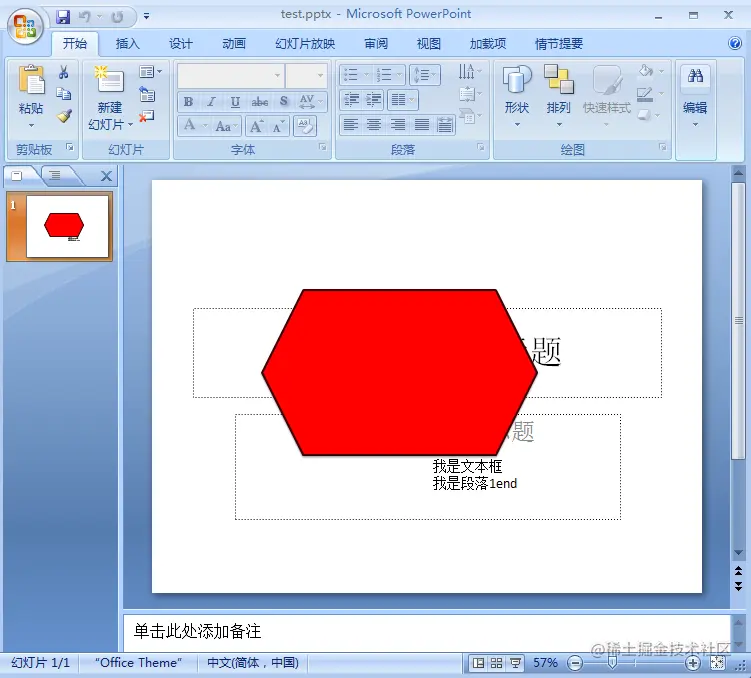Image resolution: width=751 pixels, height=678 pixels.
Task: Reset the slide layout icon
Action: coord(147,94)
